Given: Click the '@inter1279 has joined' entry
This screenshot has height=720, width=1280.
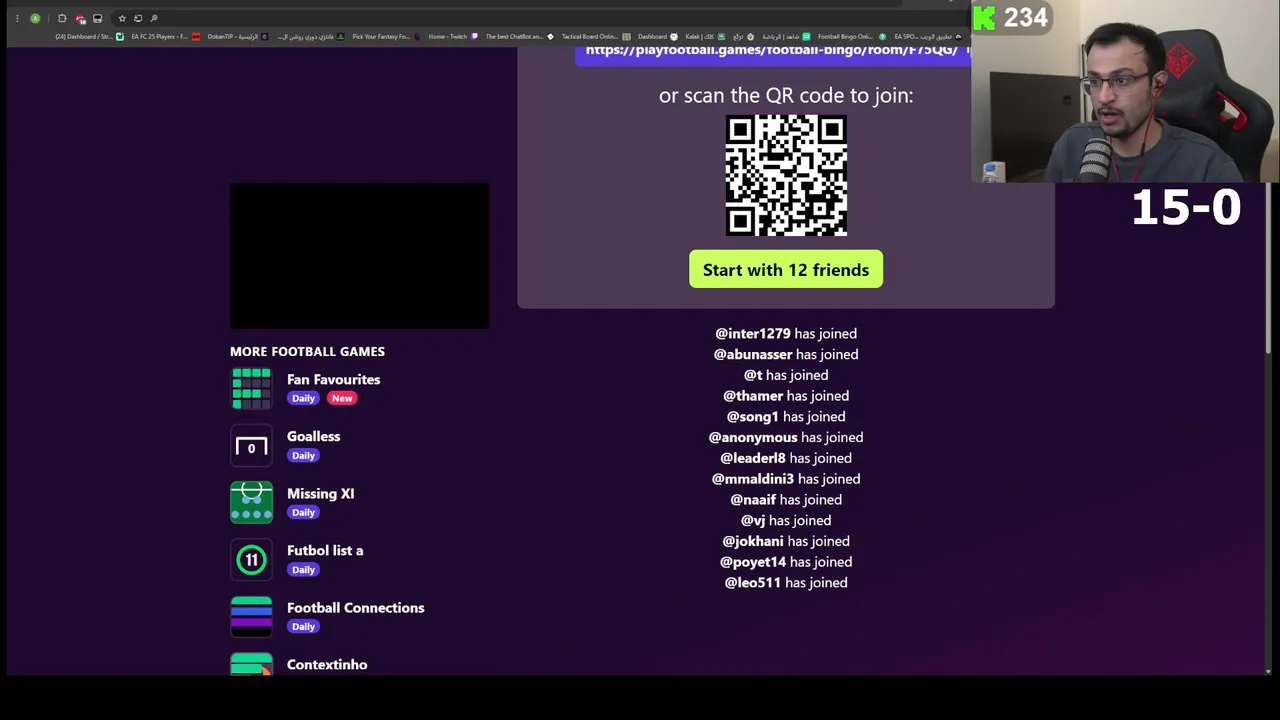Looking at the screenshot, I should point(786,333).
